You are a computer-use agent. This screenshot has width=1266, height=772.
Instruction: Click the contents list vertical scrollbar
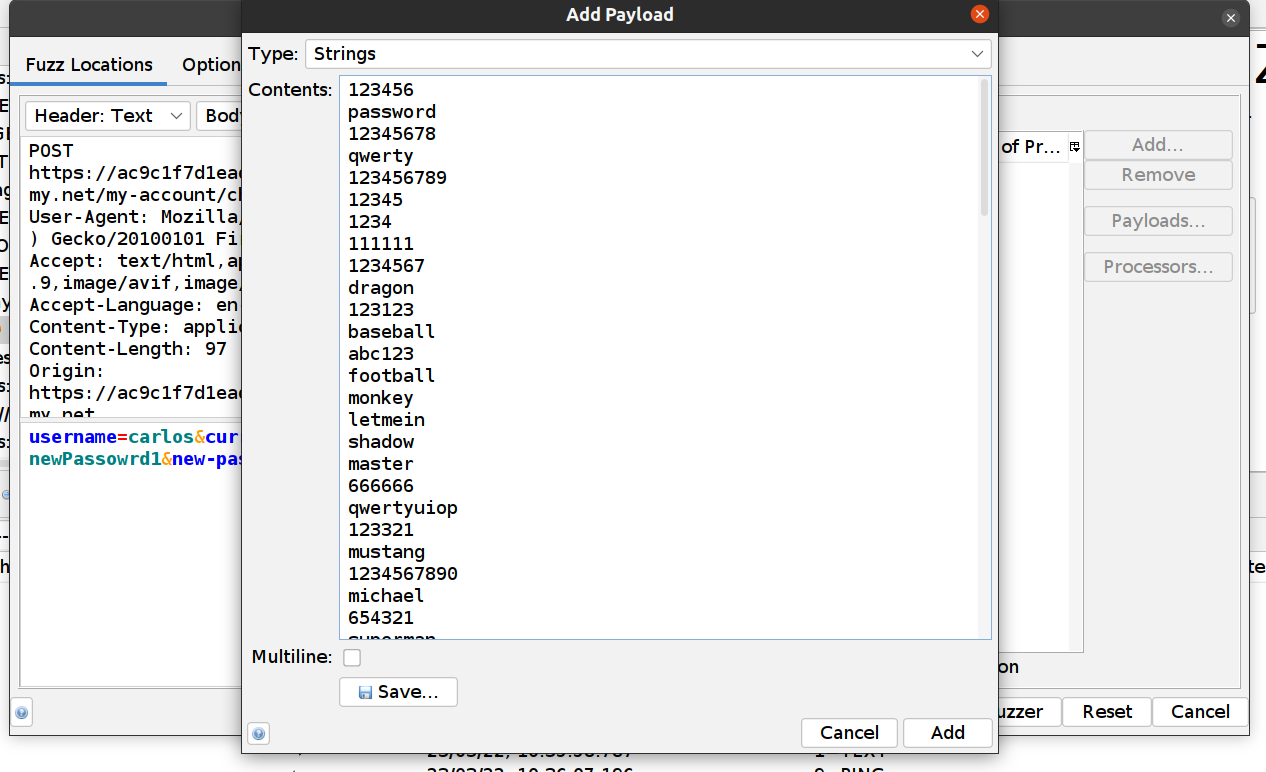(x=984, y=148)
